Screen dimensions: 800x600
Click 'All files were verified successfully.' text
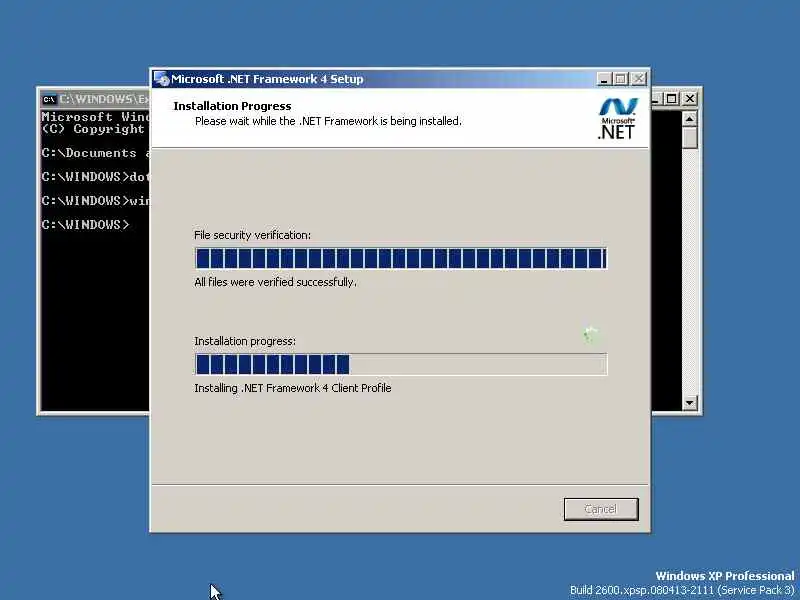click(x=276, y=282)
